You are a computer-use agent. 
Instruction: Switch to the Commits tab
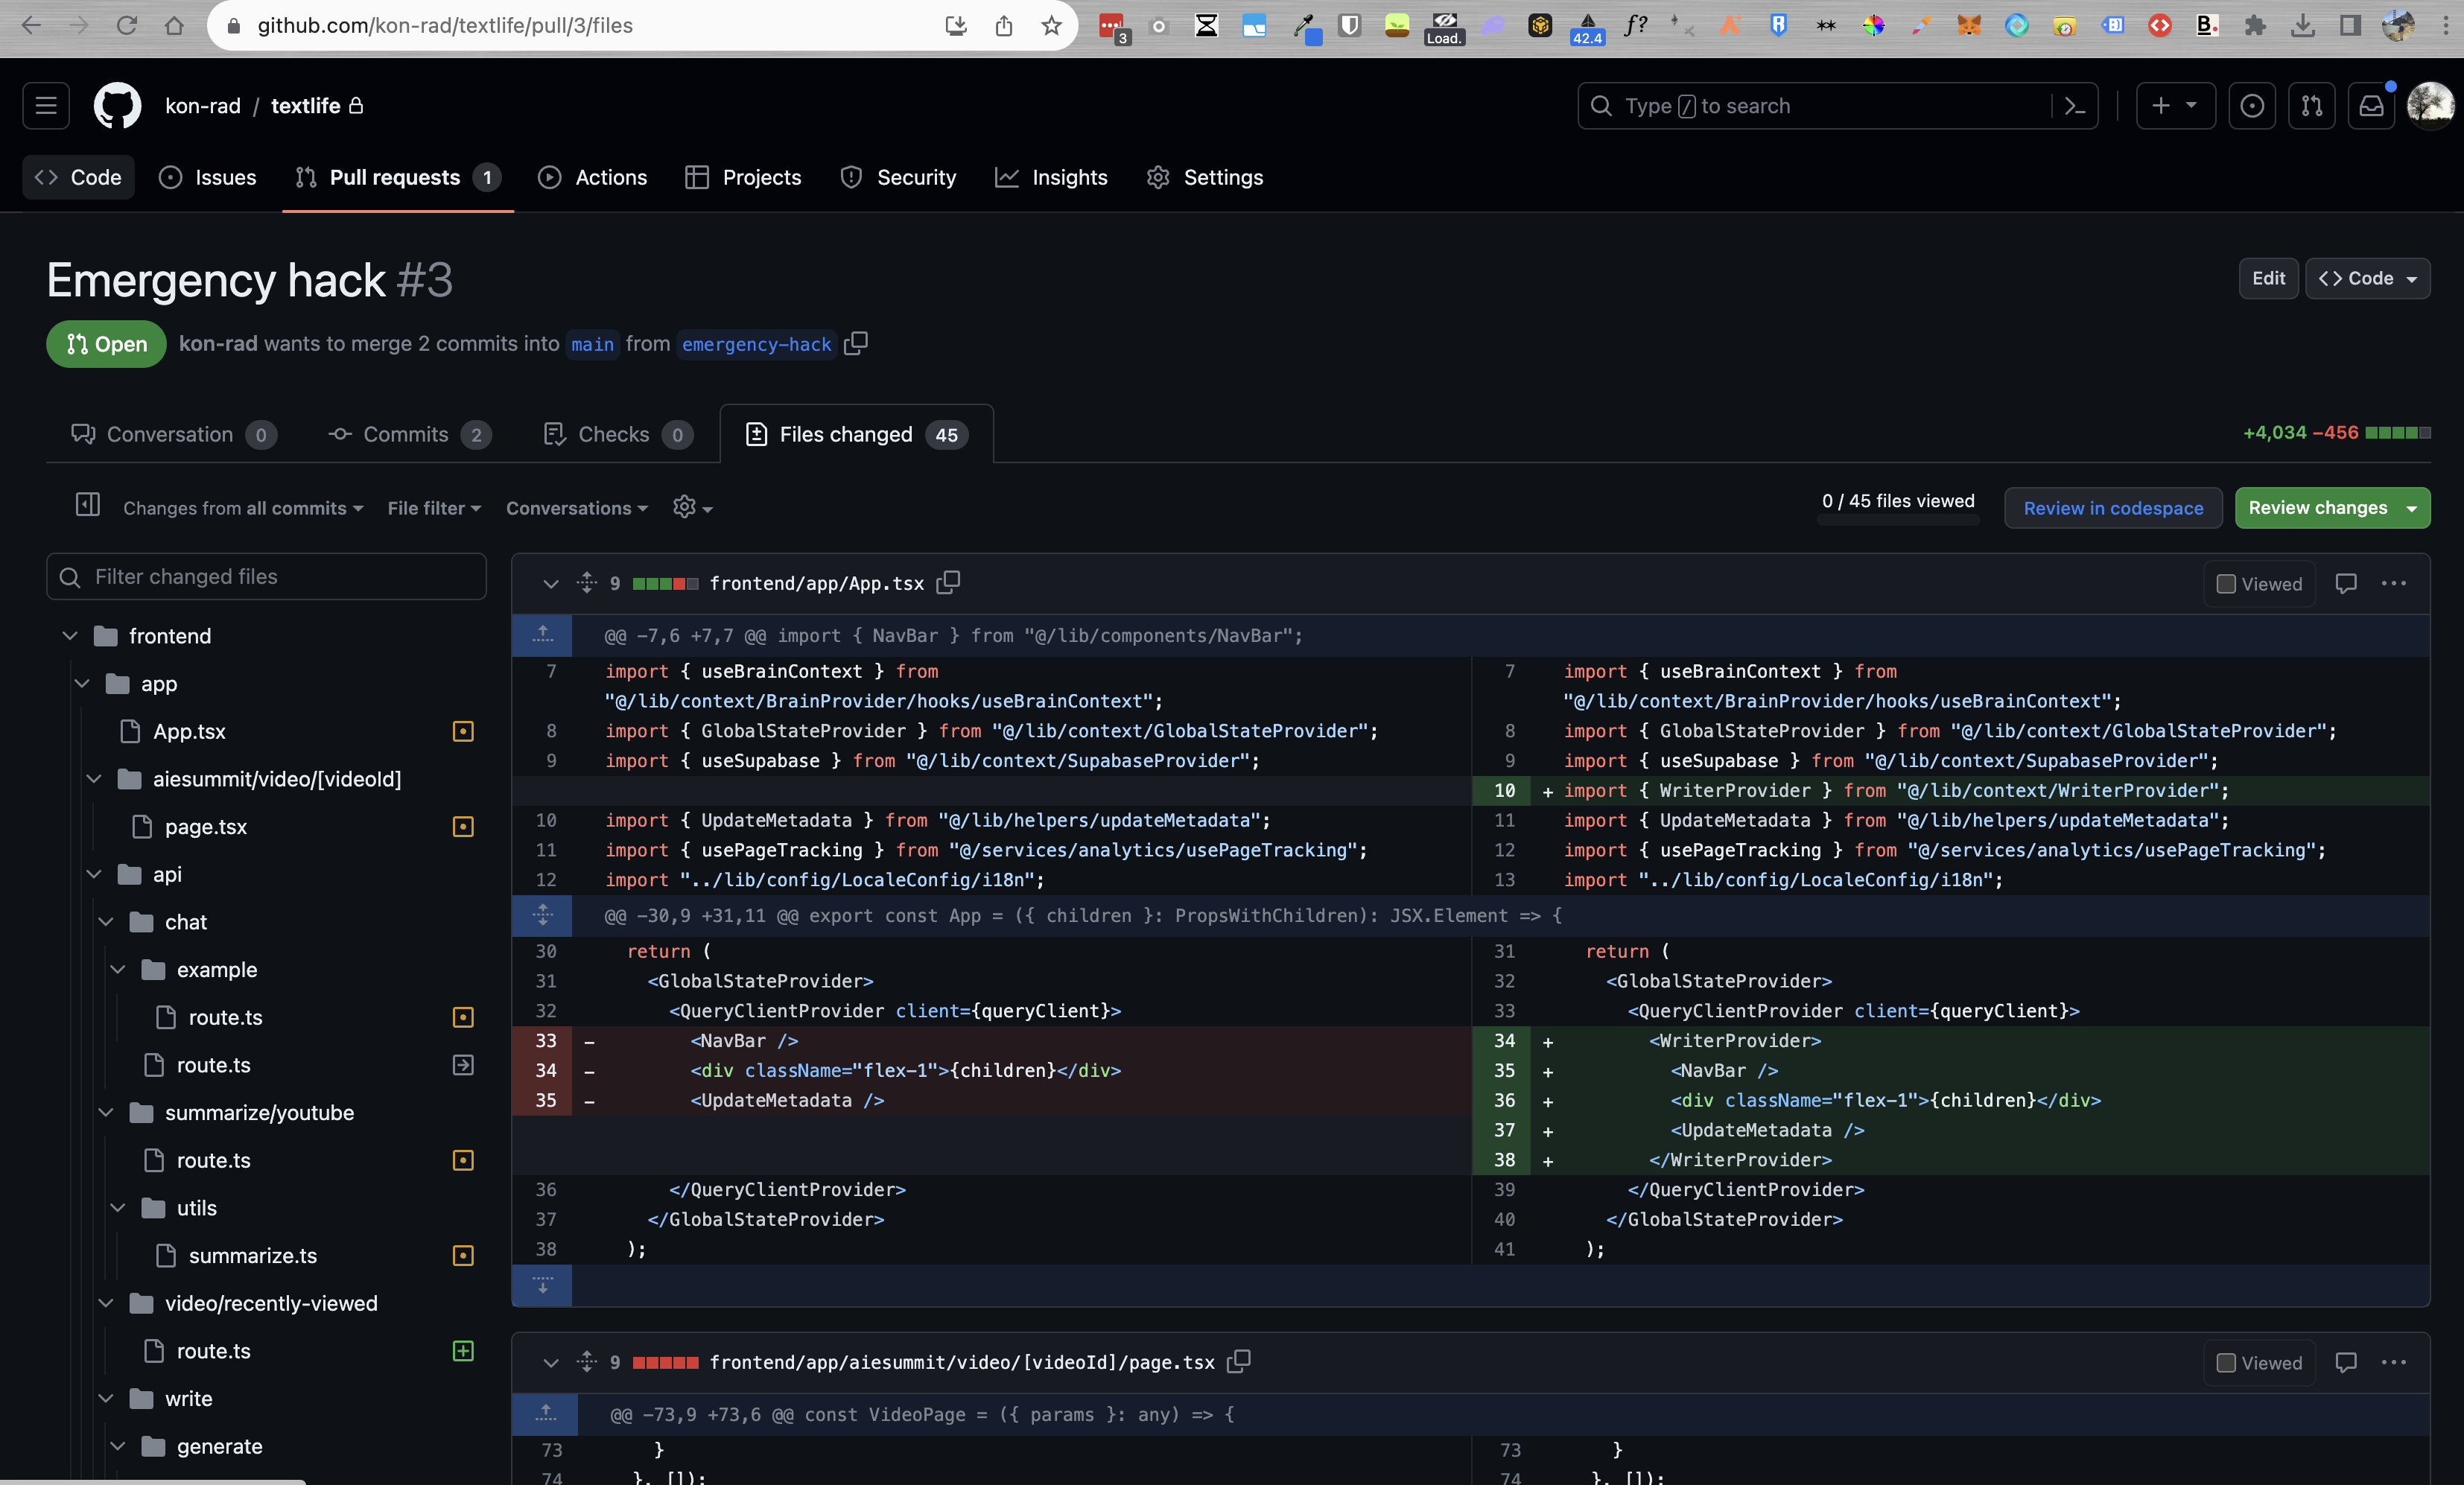(406, 434)
